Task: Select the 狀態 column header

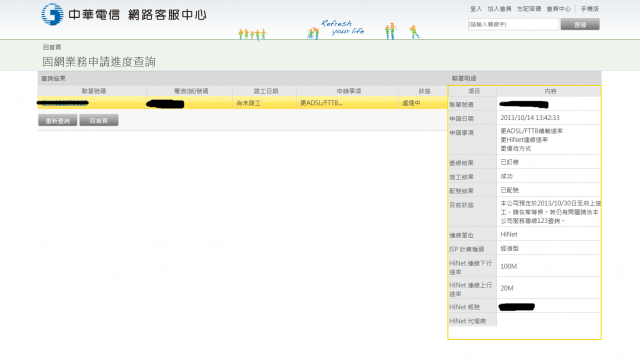Action: [424, 91]
